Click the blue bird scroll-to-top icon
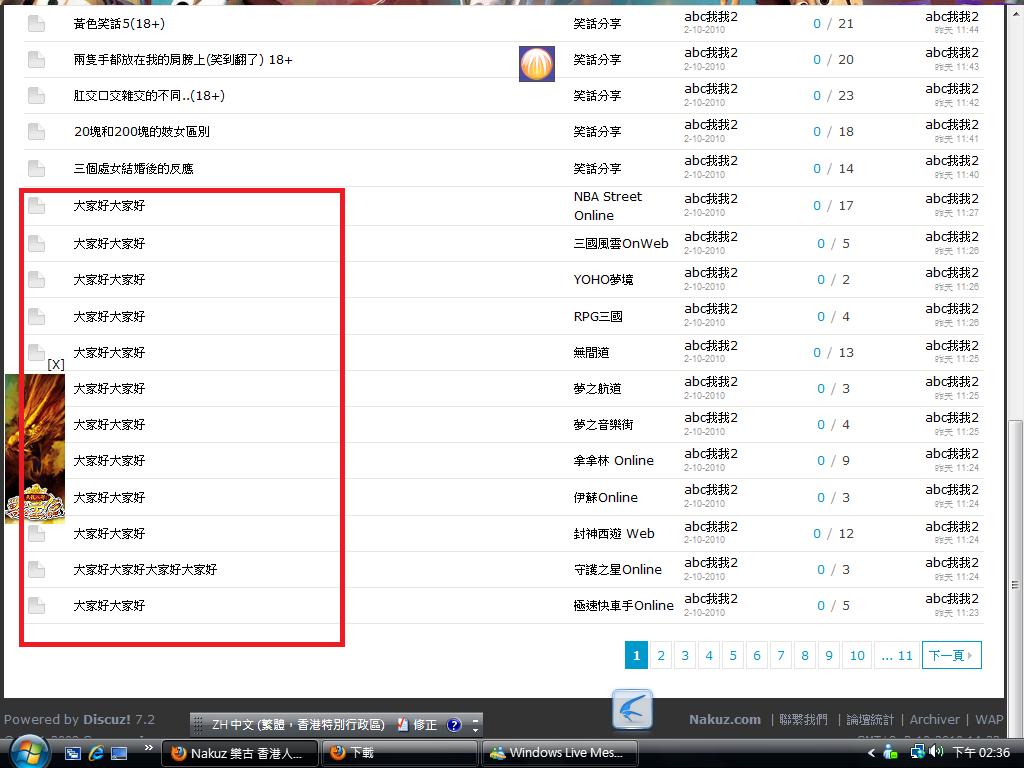Screen dimensions: 1024x768 632,710
